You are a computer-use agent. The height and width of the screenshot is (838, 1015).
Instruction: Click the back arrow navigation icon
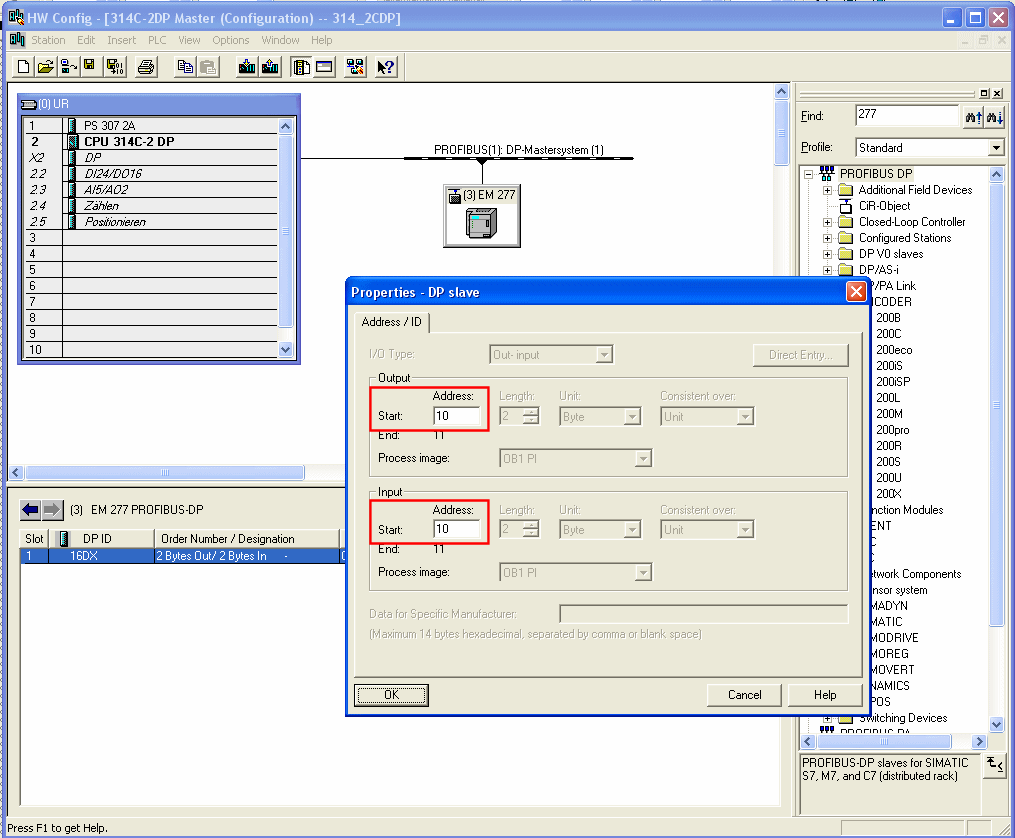[x=30, y=510]
